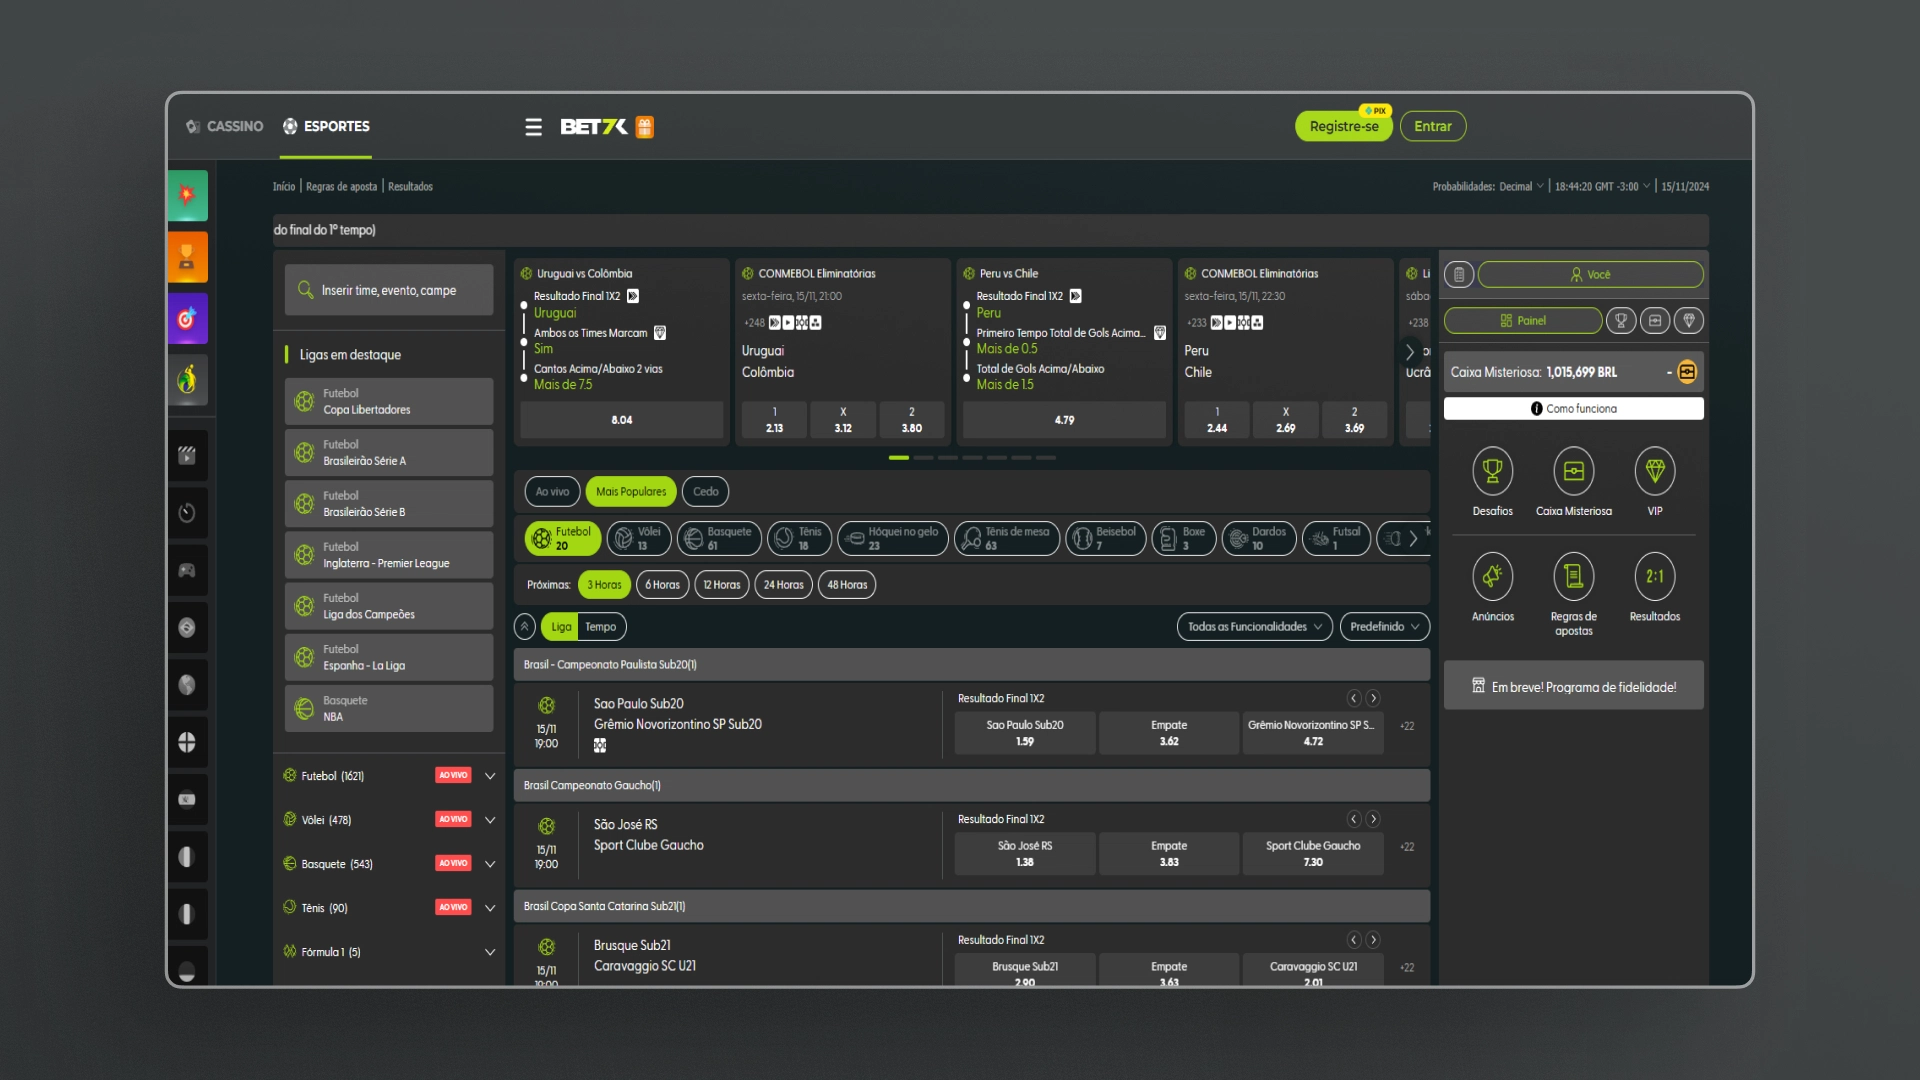The width and height of the screenshot is (1920, 1080).
Task: Bet on Sport Clube Gaucho at 7.30
Action: click(x=1313, y=854)
